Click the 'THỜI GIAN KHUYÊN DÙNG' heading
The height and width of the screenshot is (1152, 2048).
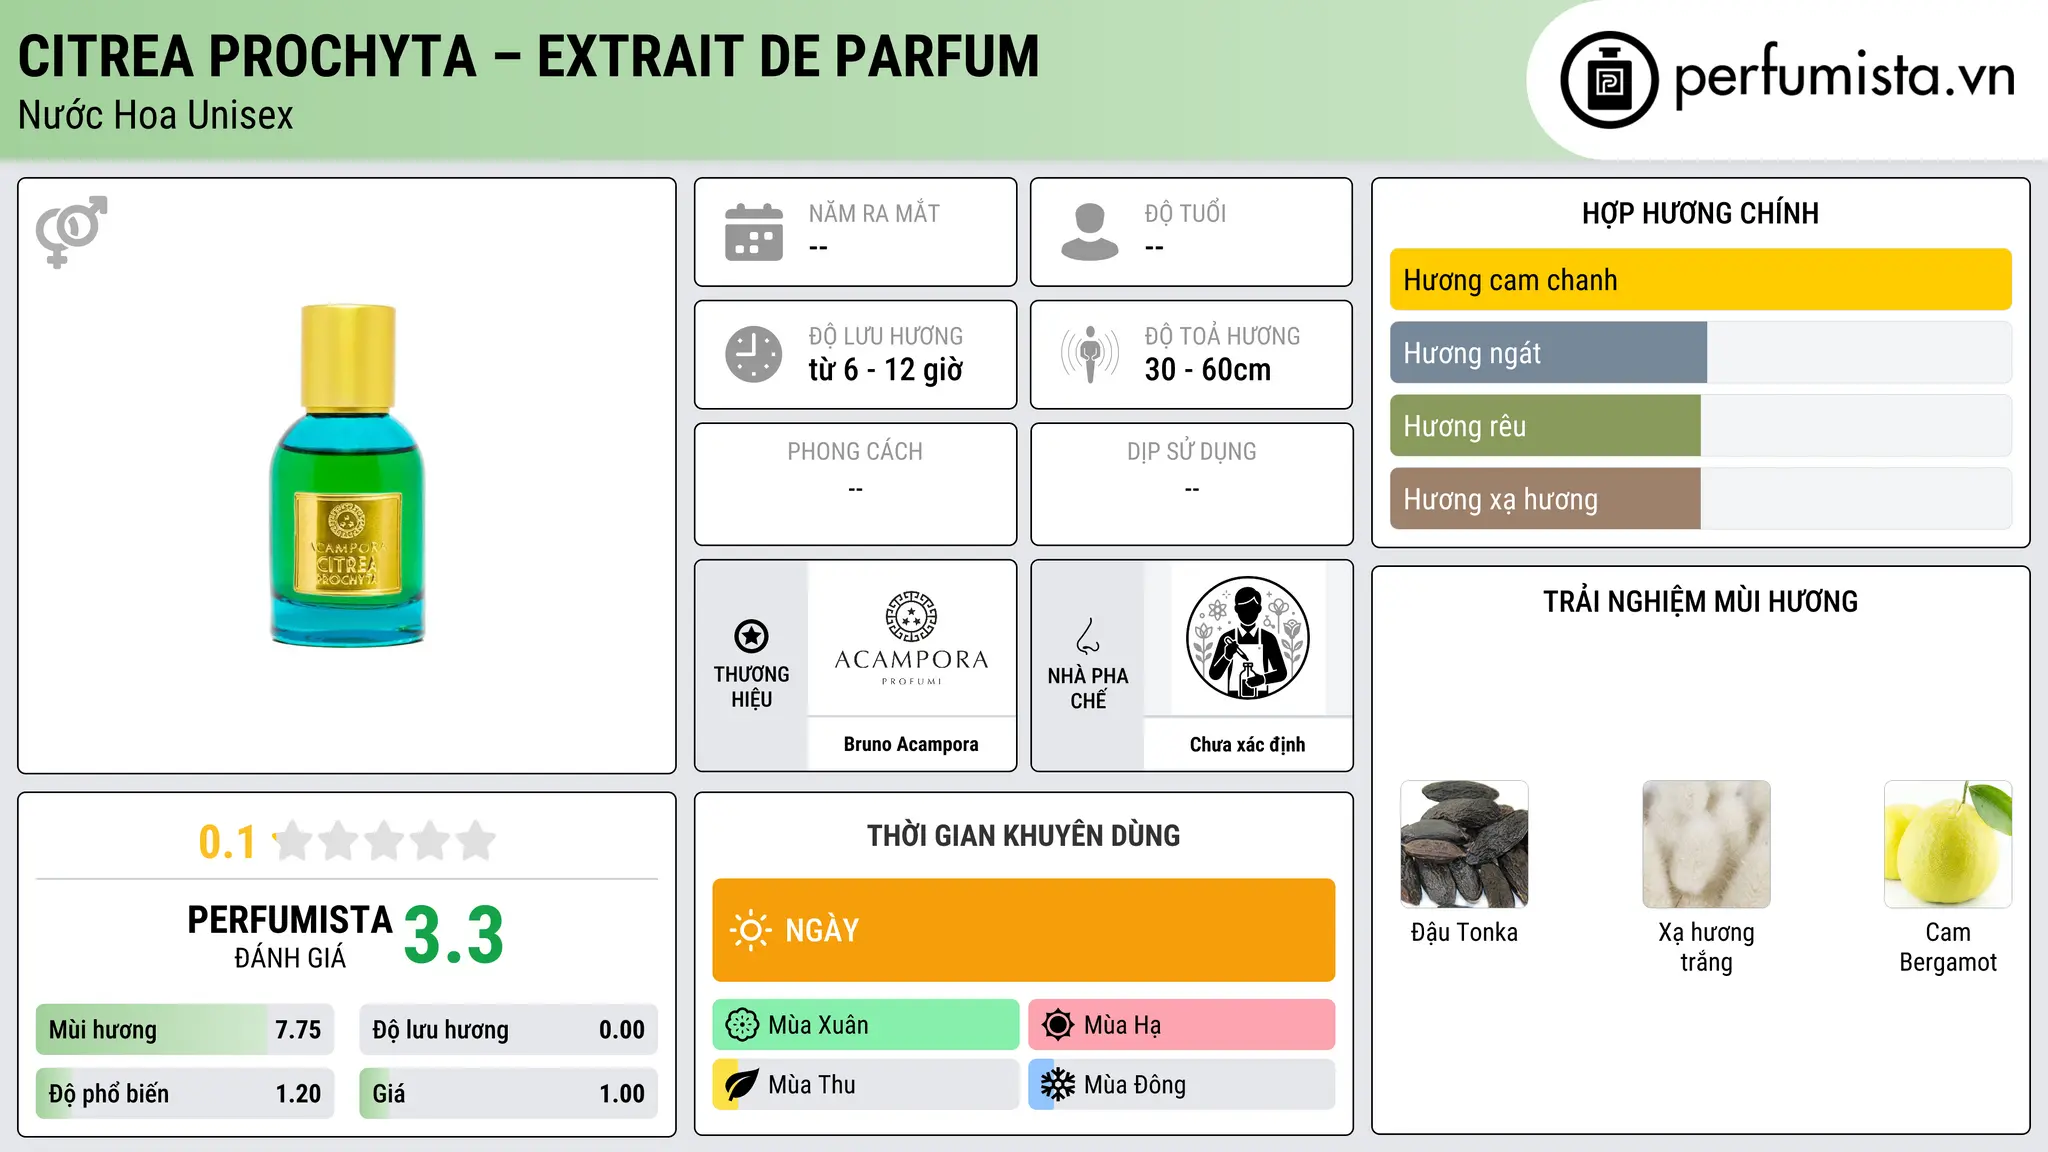click(x=1023, y=835)
